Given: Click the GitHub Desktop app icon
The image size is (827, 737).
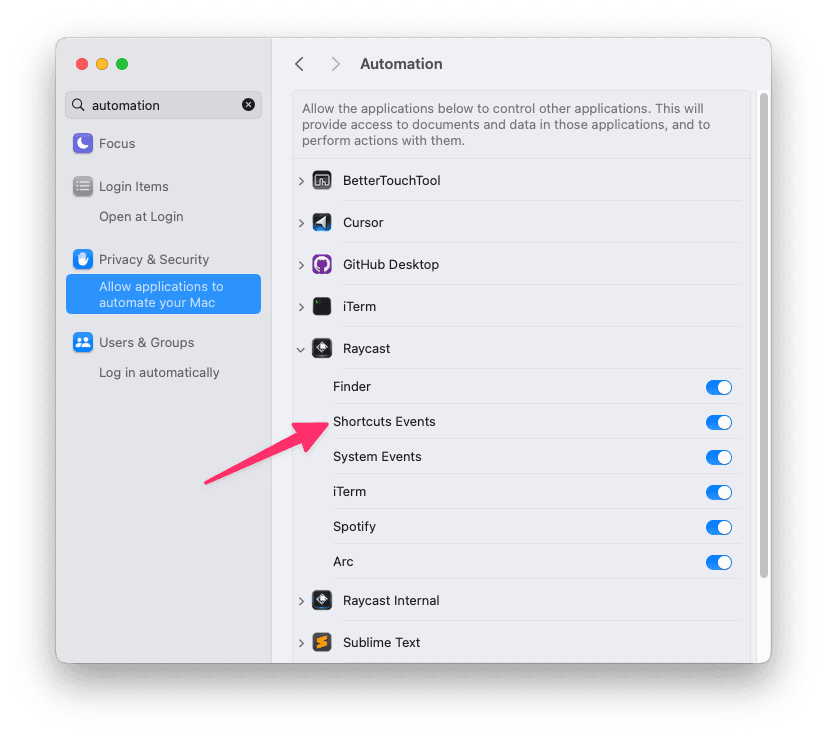Looking at the screenshot, I should tap(322, 264).
